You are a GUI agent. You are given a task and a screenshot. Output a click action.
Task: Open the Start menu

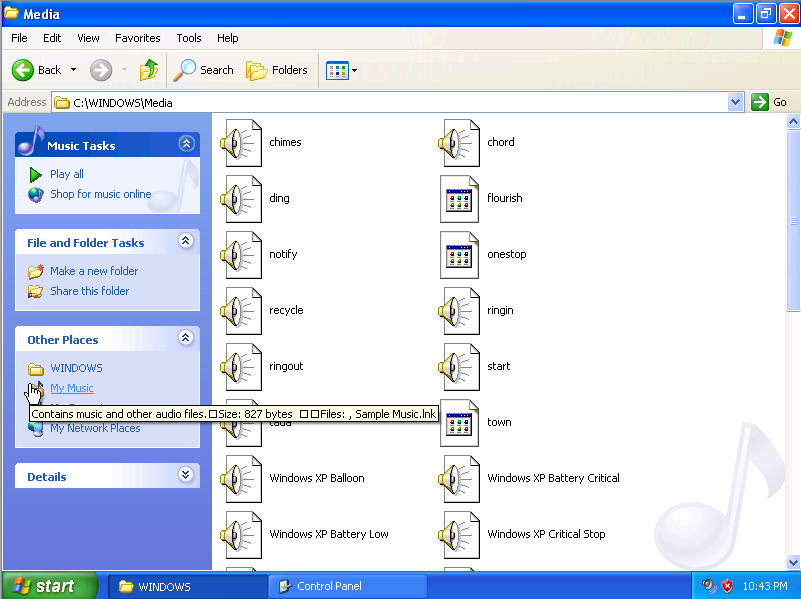coord(50,586)
